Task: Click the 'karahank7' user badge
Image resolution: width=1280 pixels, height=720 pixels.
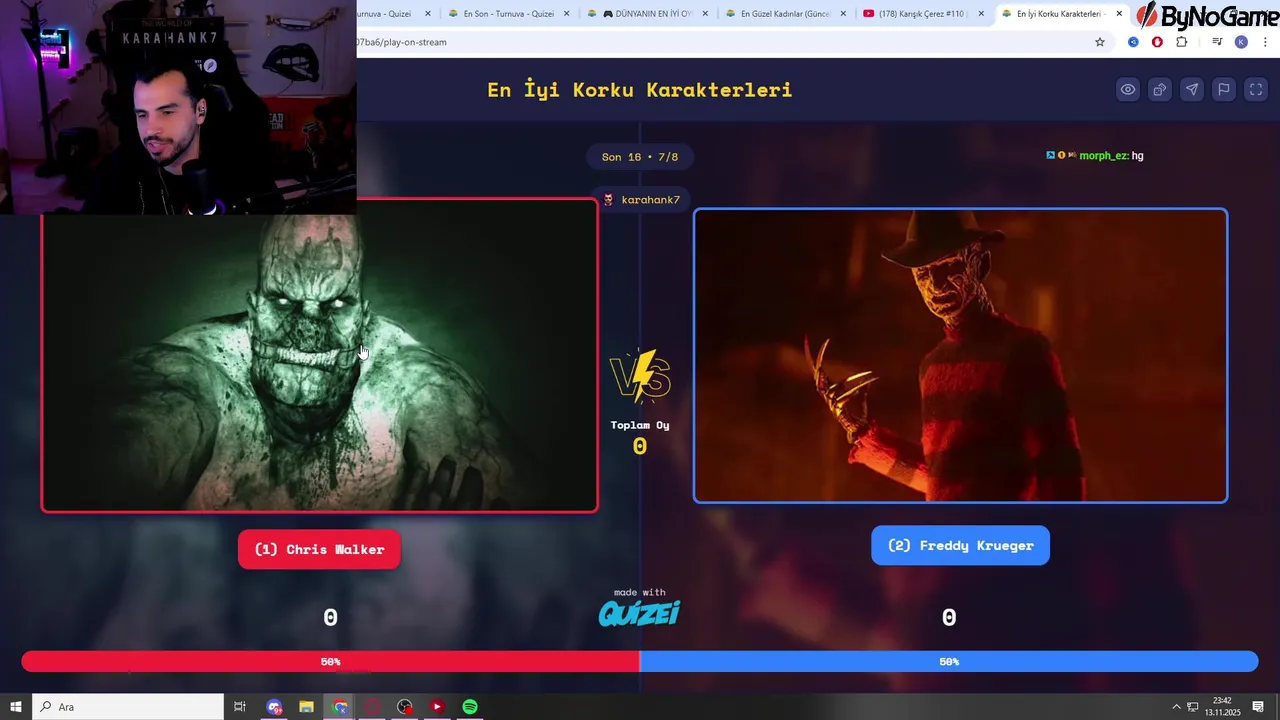Action: [640, 200]
